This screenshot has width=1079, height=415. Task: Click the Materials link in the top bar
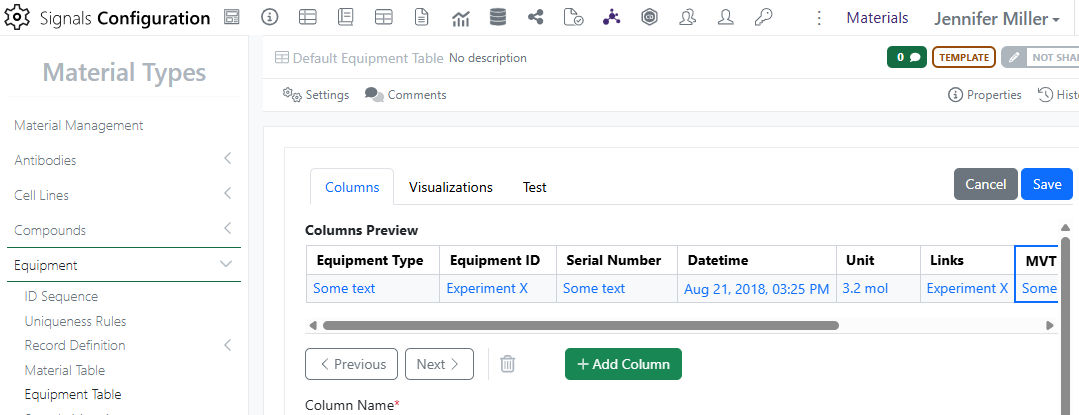(x=877, y=19)
